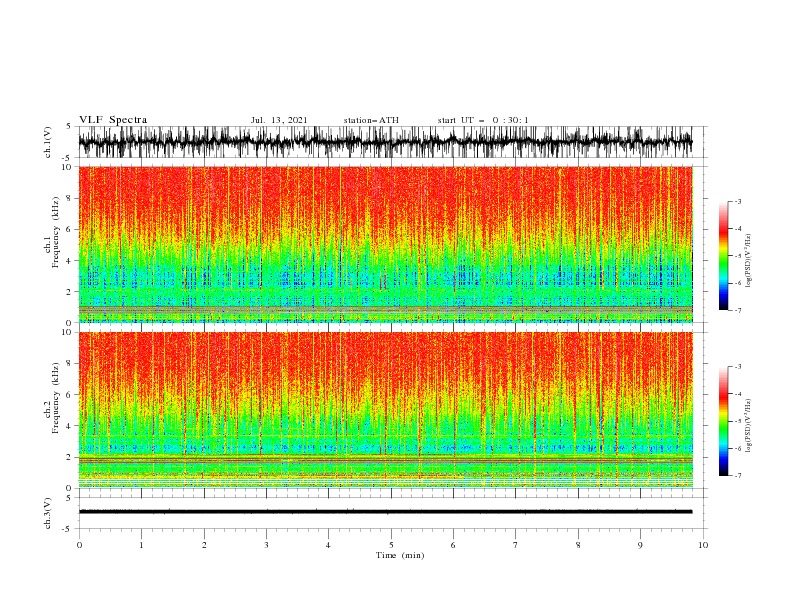
Task: Click inside the ch.2 spectrogram panel
Action: click(385, 410)
